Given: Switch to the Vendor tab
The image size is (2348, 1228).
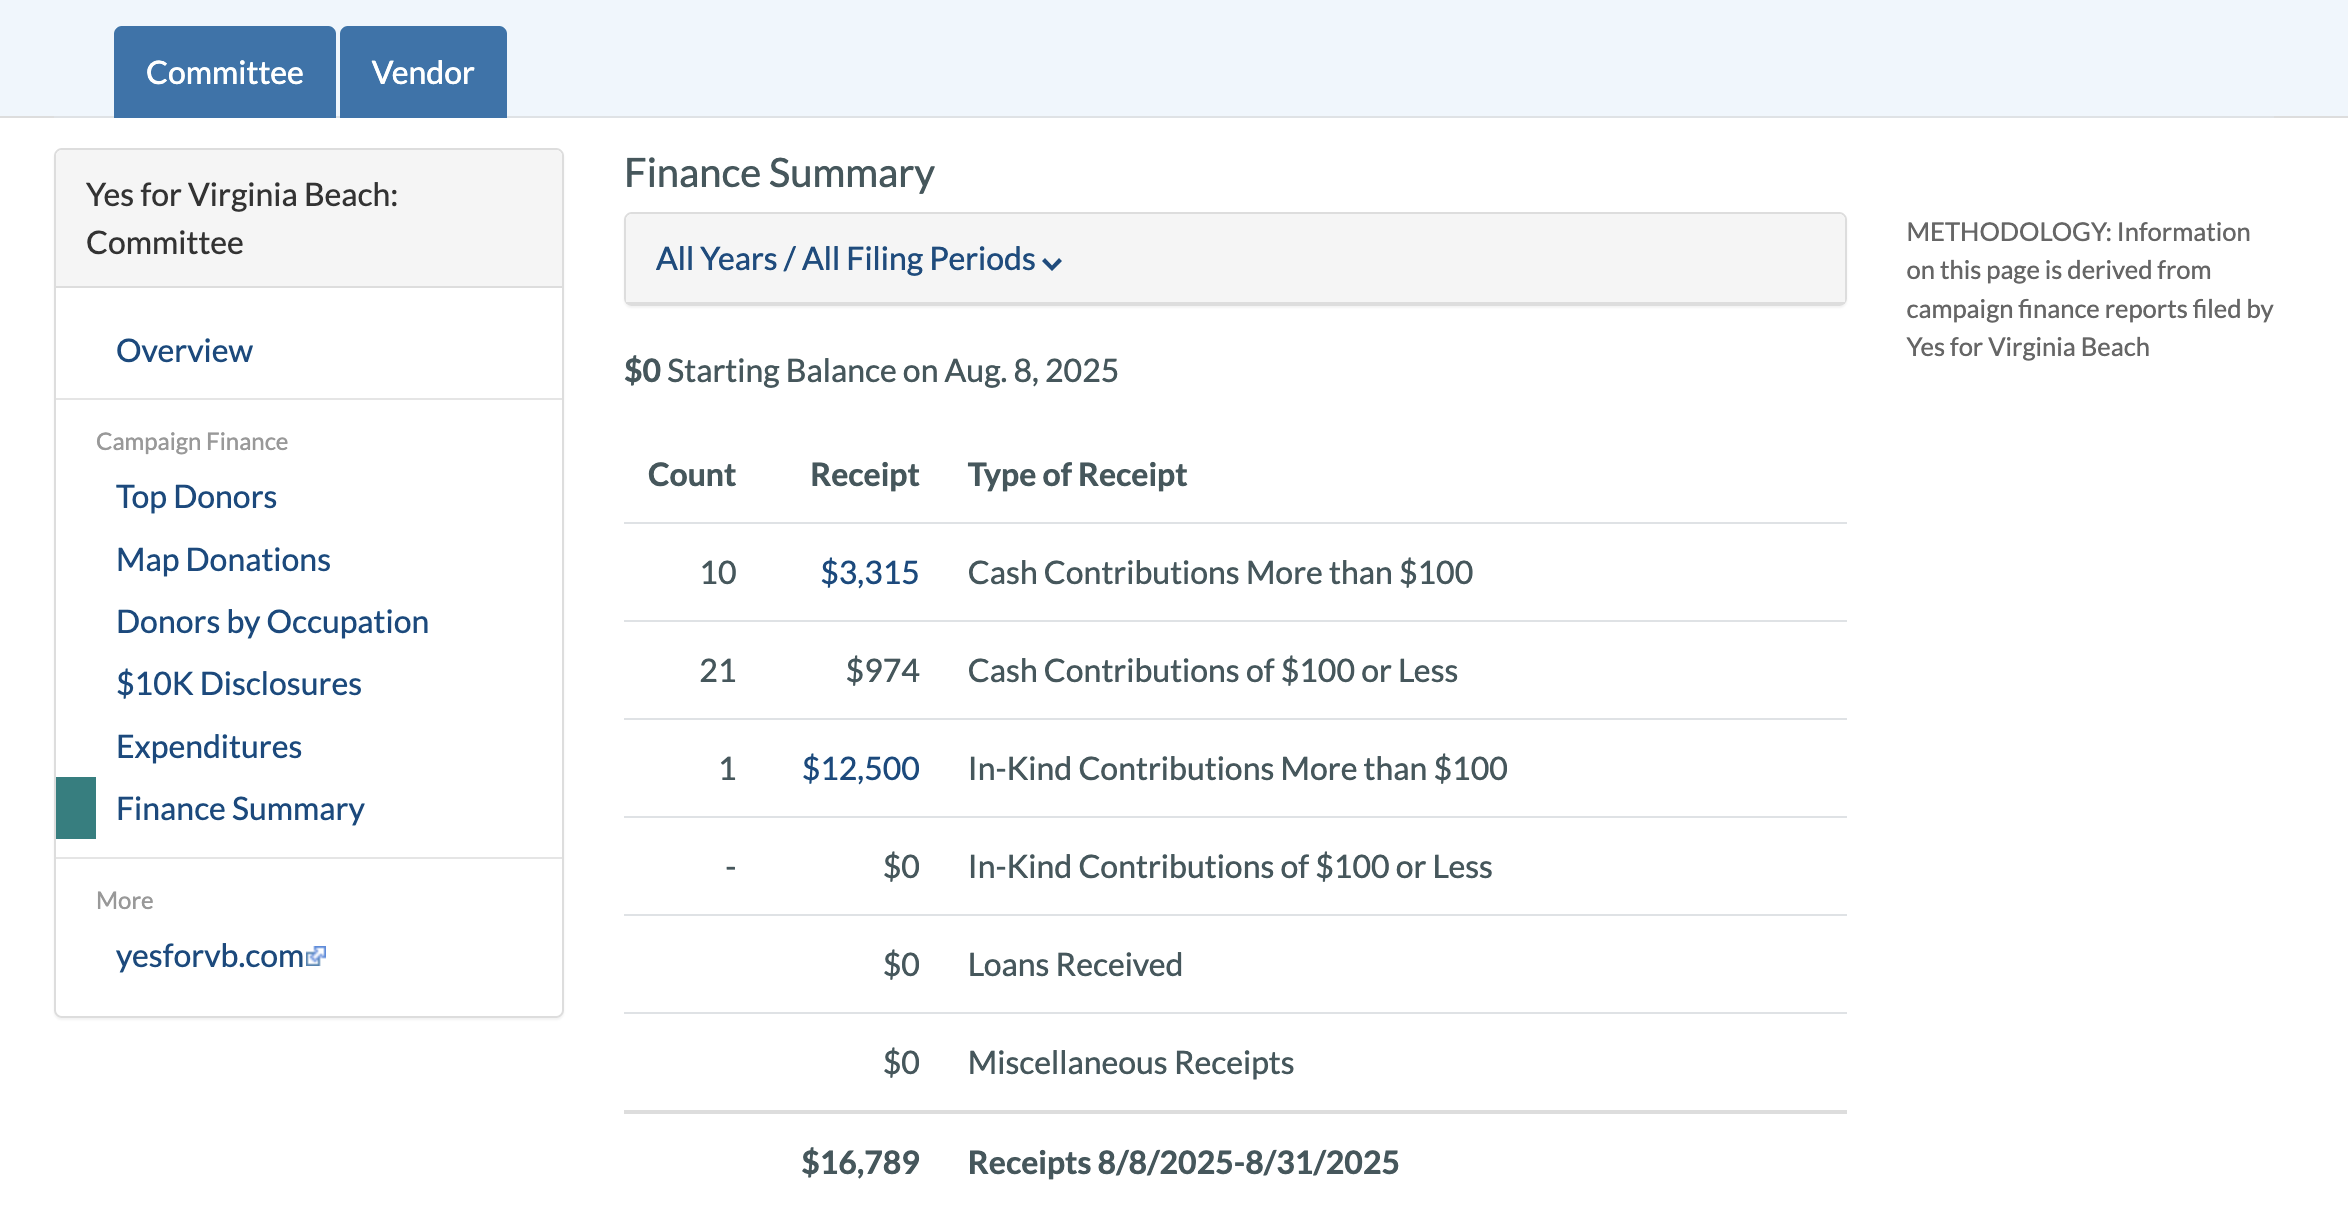Looking at the screenshot, I should (423, 71).
